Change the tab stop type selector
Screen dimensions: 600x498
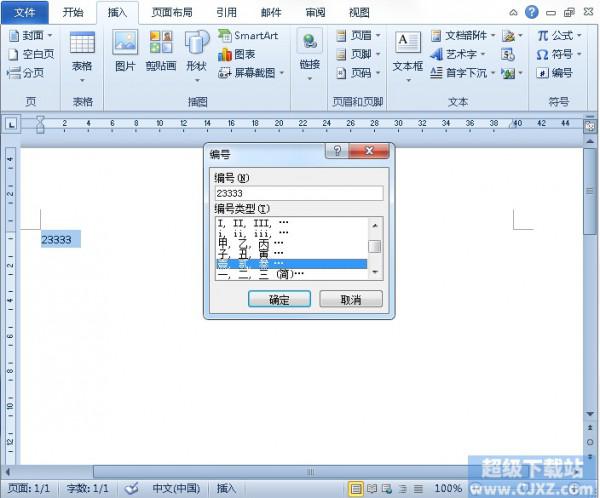[11, 124]
